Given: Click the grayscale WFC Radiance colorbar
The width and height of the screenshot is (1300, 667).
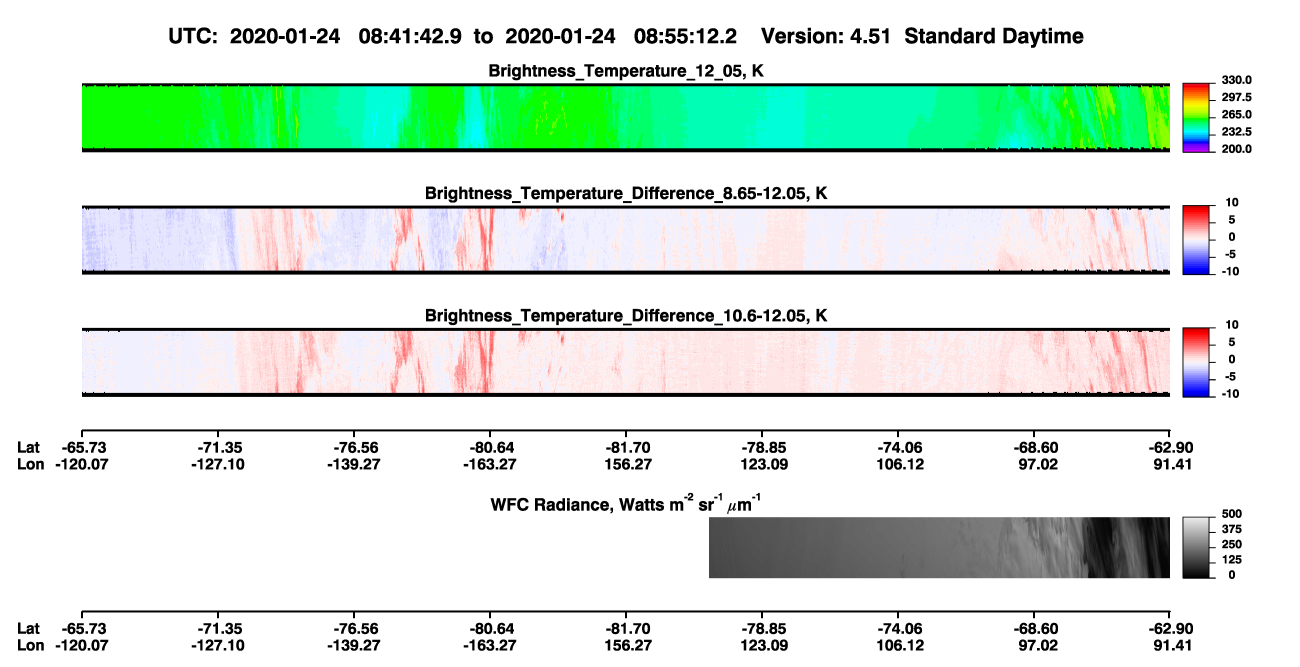Looking at the screenshot, I should pos(1196,547).
